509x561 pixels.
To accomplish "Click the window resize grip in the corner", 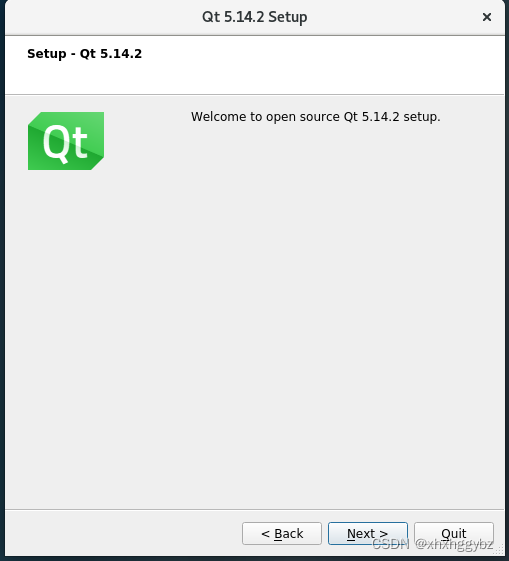I will click(x=499, y=551).
